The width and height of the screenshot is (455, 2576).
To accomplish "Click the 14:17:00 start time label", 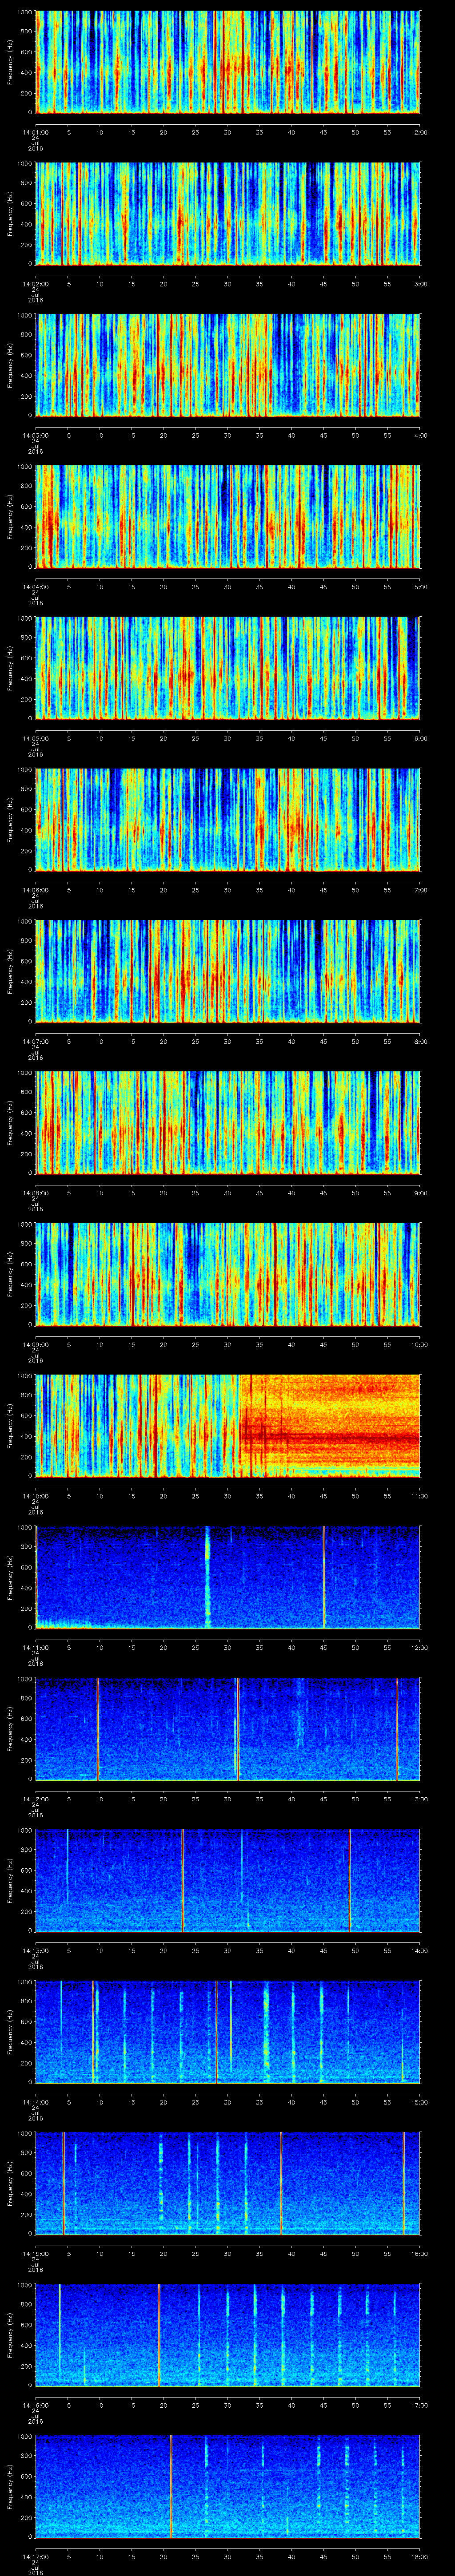I will point(35,2556).
